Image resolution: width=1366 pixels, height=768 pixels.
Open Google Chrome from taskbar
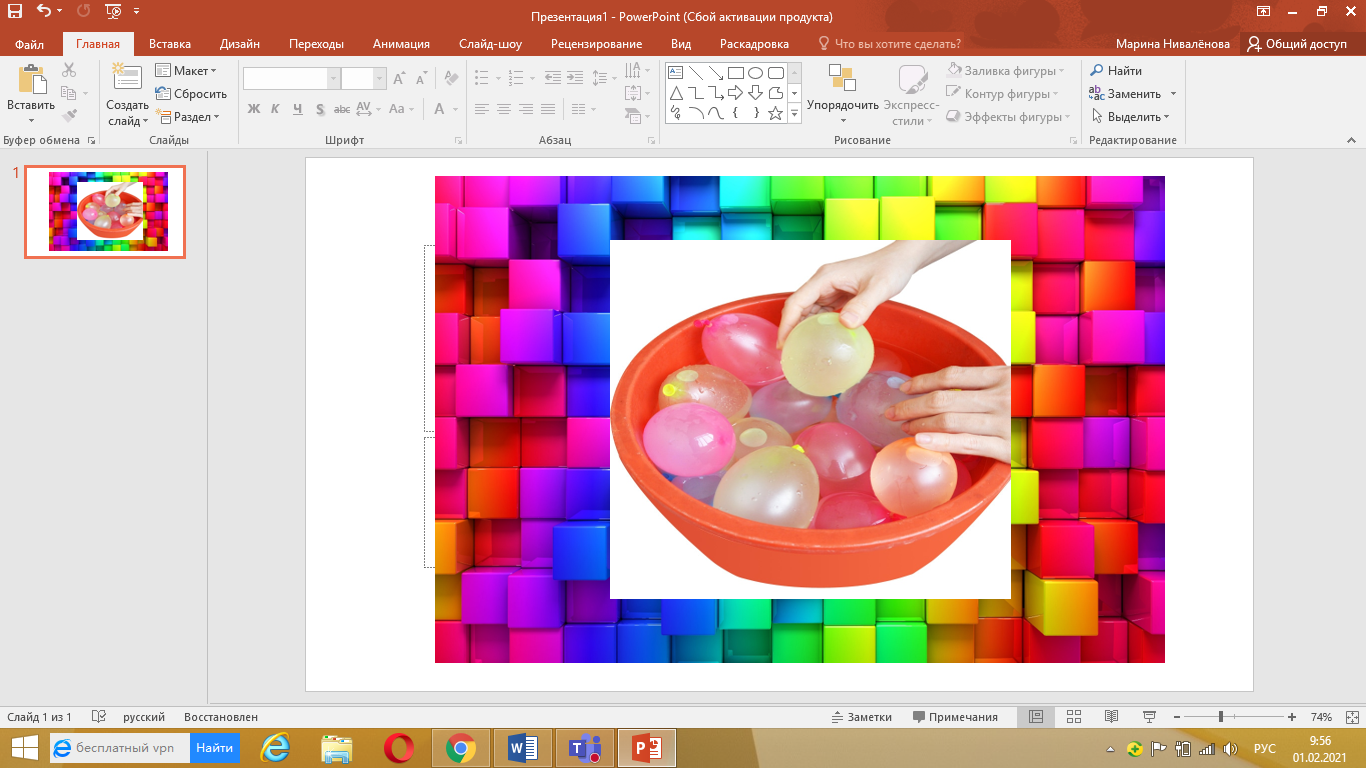coord(461,747)
